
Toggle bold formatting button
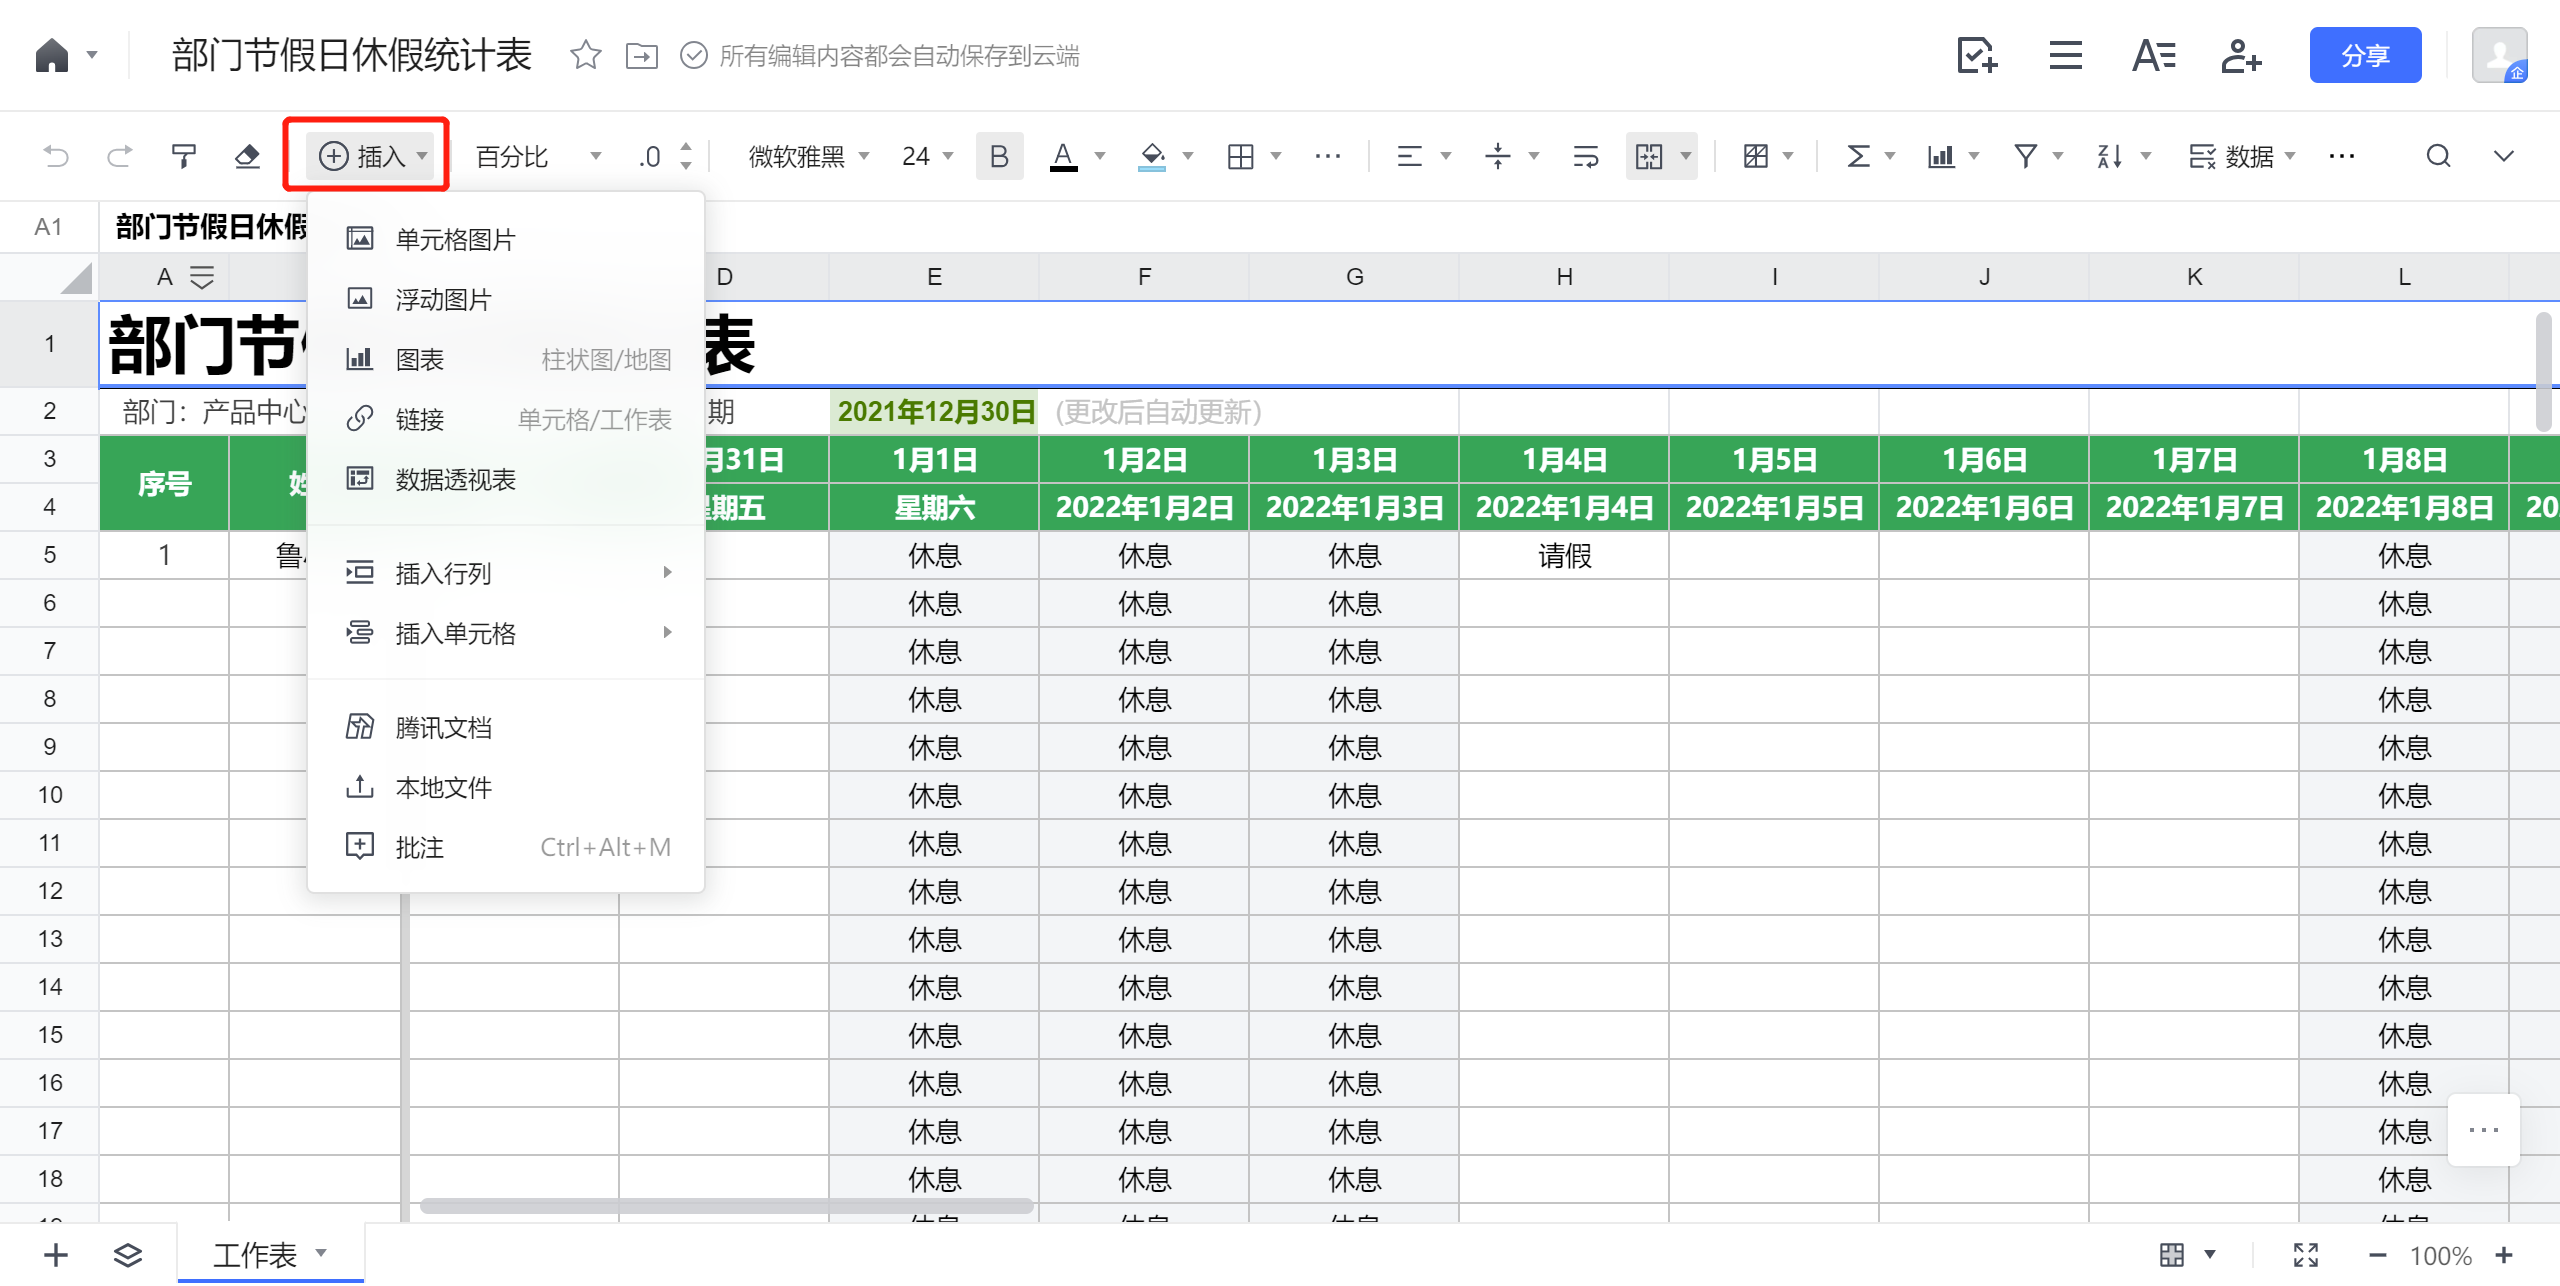point(998,156)
